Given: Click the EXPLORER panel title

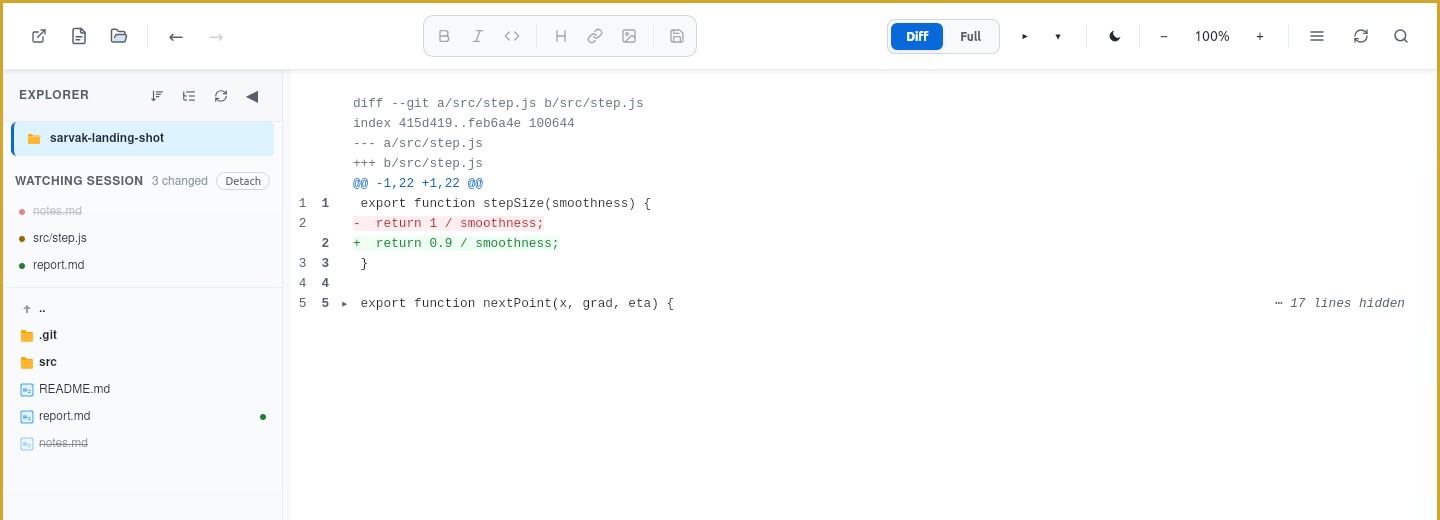Looking at the screenshot, I should coord(54,96).
